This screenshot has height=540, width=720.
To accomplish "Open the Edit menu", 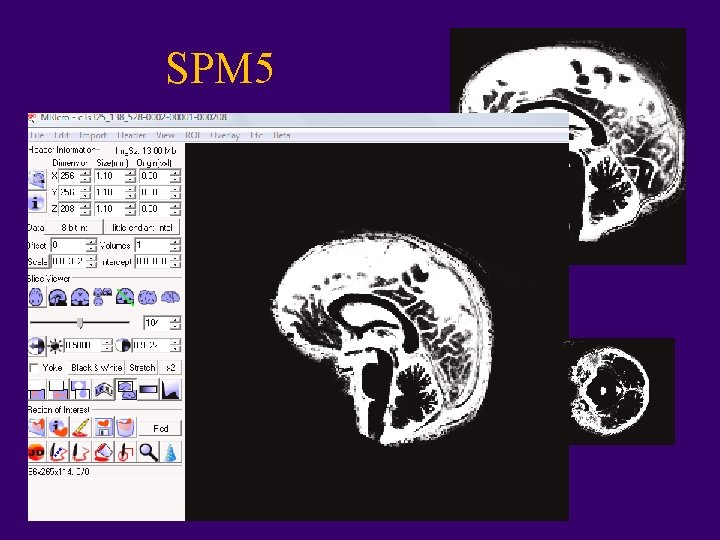I will [62, 135].
